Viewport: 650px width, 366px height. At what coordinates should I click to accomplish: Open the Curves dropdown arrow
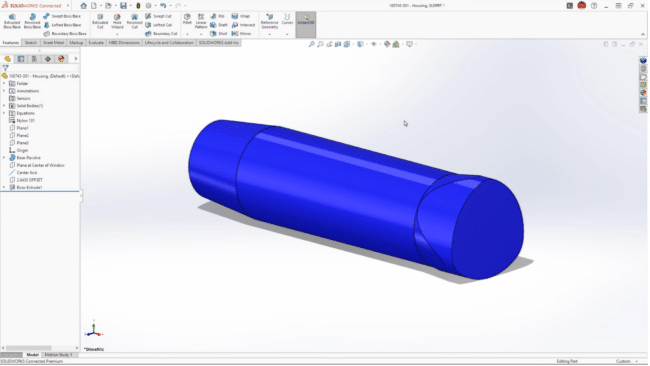[x=287, y=34]
